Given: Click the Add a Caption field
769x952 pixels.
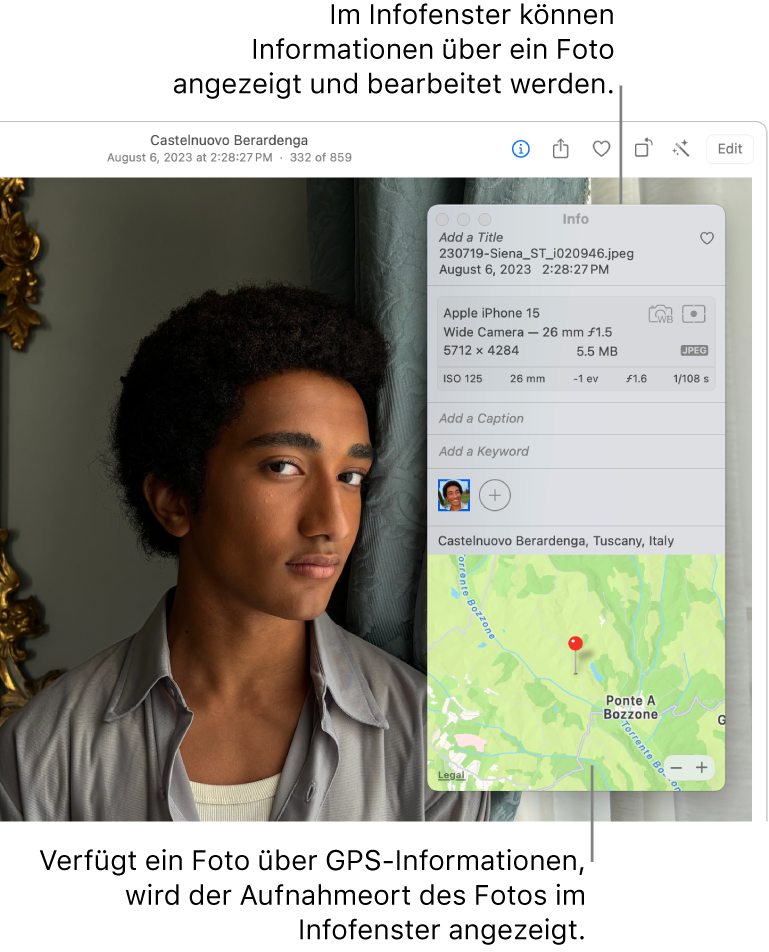Looking at the screenshot, I should click(482, 418).
